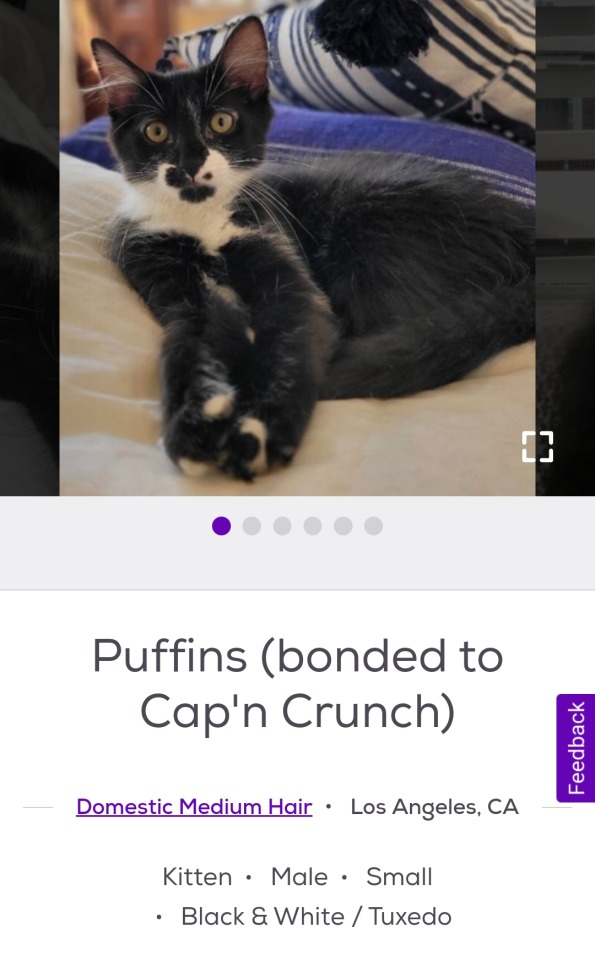Jump to the second carousel photo dot
Screen dimensions: 595x960
252,526
